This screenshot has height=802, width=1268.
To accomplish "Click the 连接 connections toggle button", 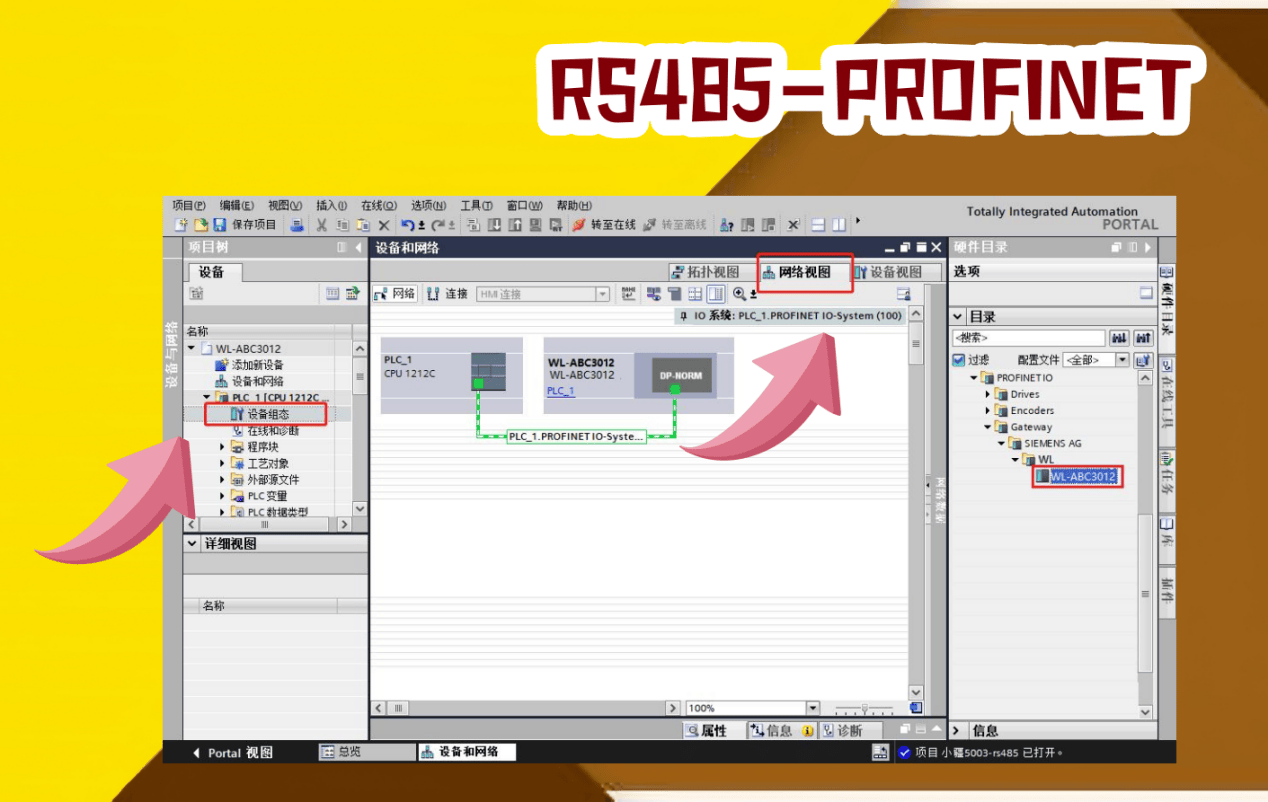I will [447, 294].
